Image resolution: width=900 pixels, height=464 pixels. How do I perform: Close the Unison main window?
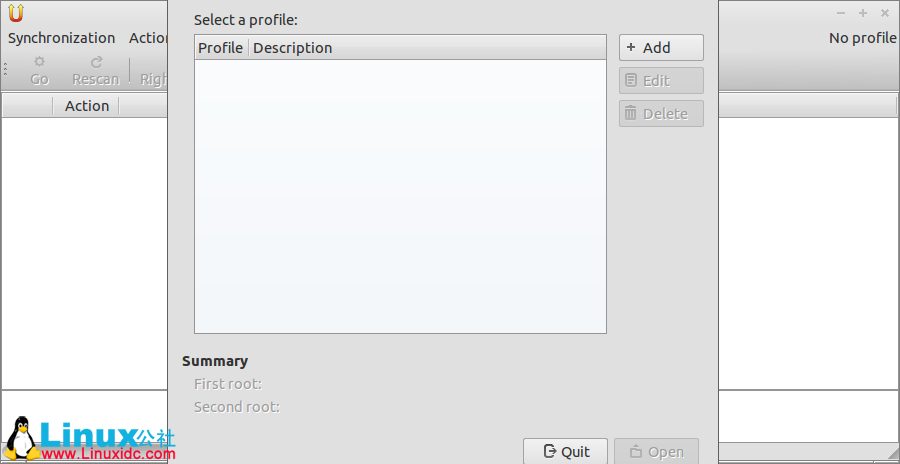[885, 13]
